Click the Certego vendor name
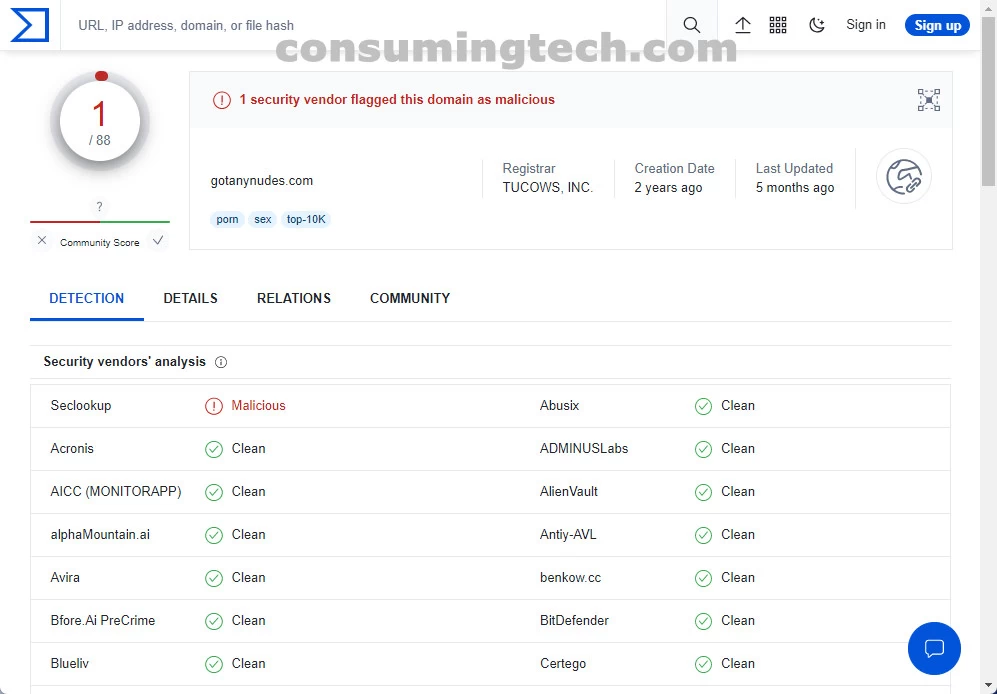 coord(562,663)
